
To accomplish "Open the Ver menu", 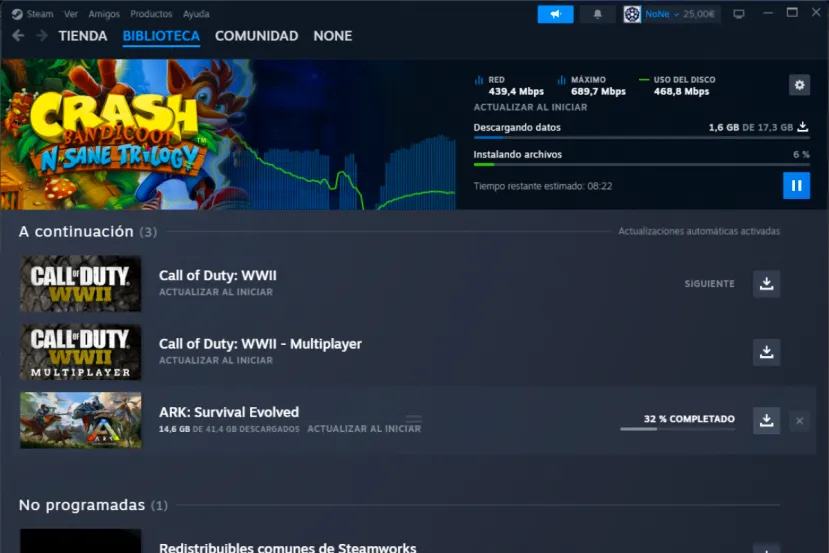I will 70,14.
